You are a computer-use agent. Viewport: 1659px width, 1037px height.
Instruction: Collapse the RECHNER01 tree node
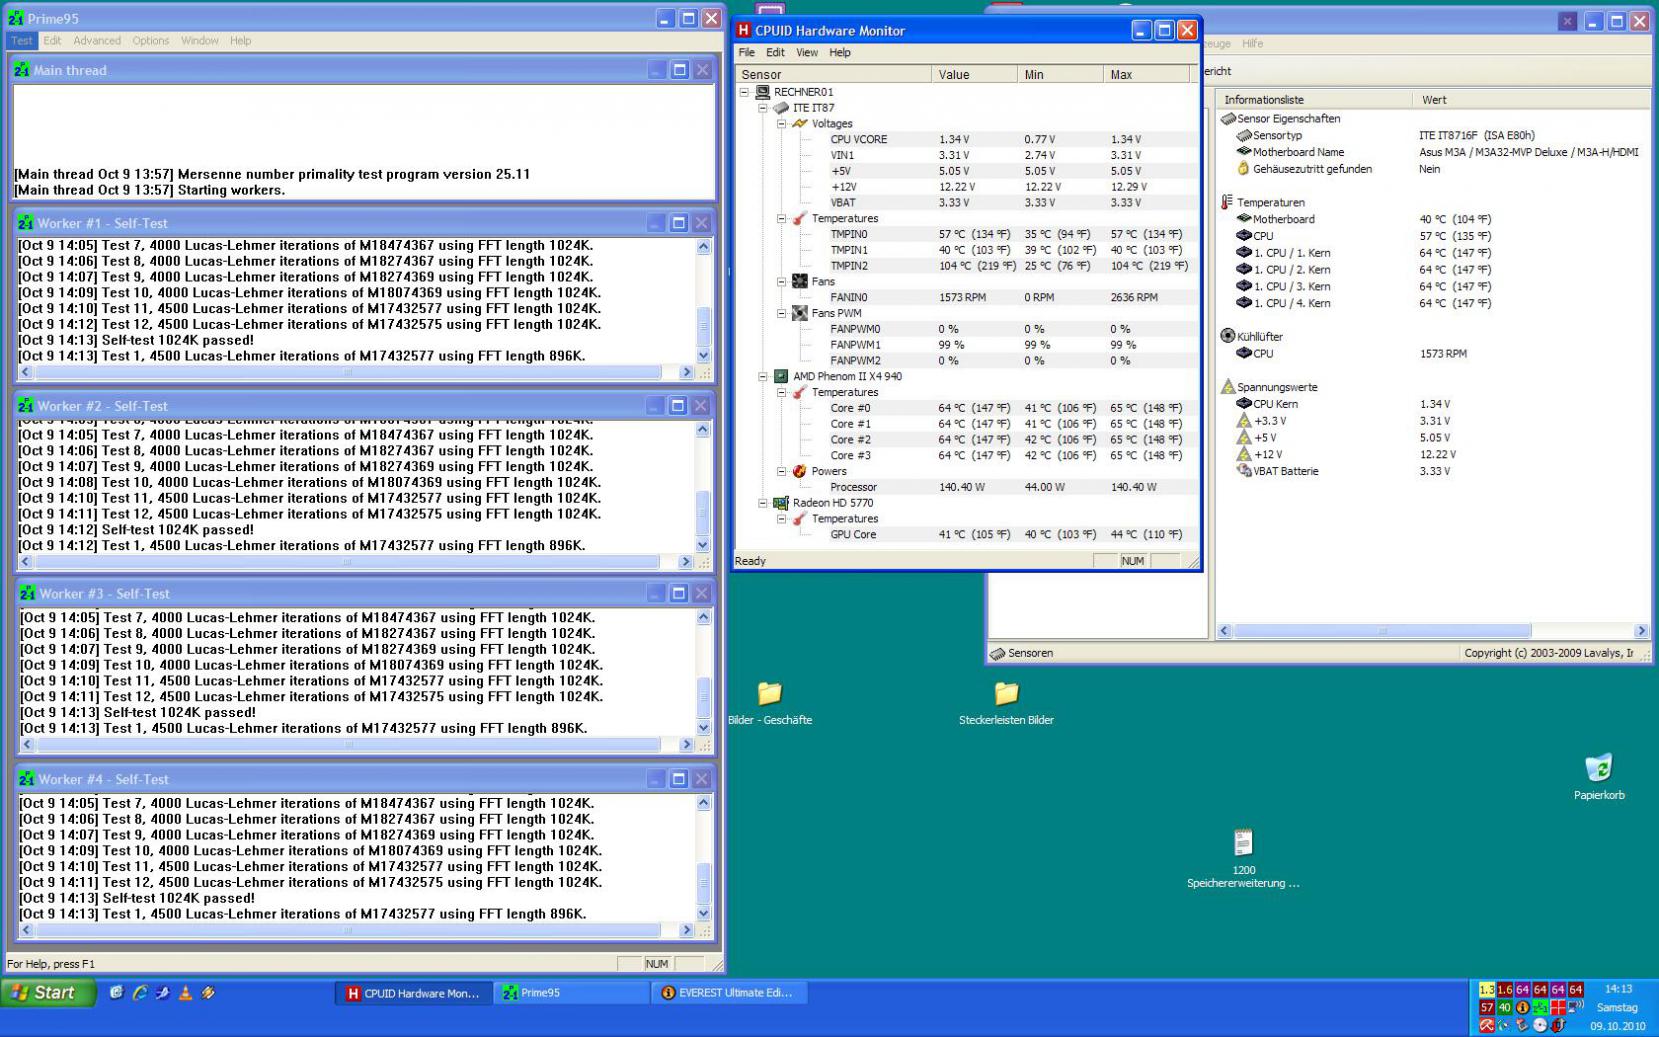pos(744,92)
